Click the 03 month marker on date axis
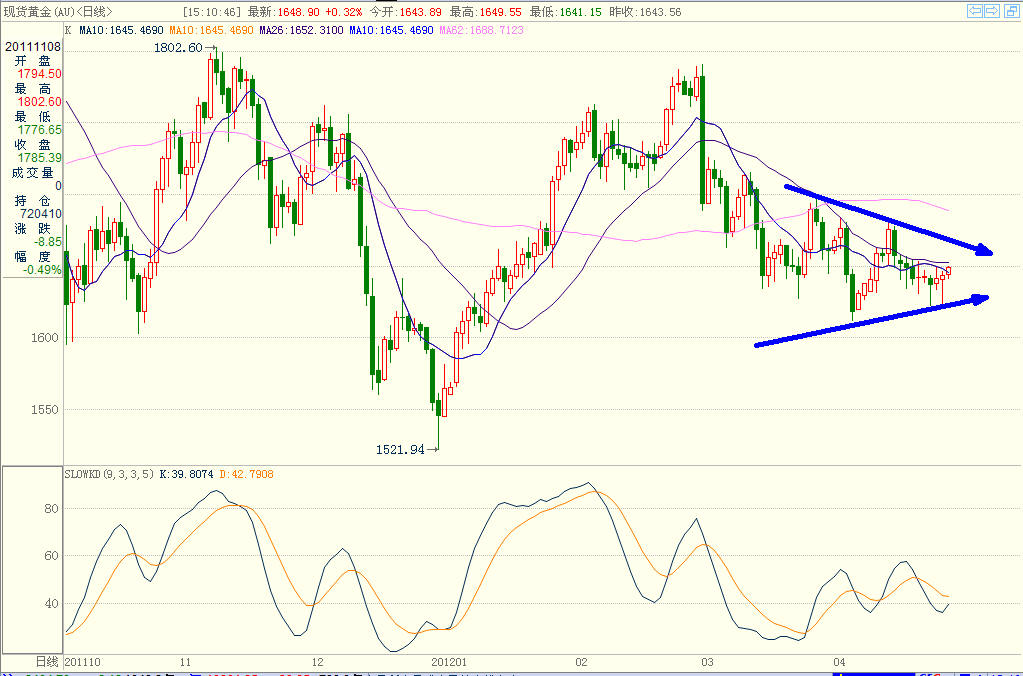This screenshot has height=676, width=1023. click(x=706, y=662)
